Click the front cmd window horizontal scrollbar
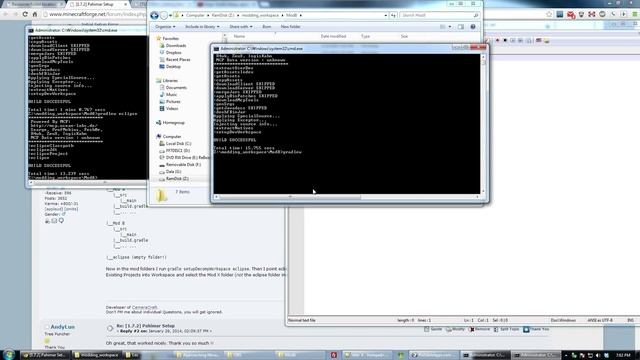The height and width of the screenshot is (360, 640). click(x=347, y=197)
